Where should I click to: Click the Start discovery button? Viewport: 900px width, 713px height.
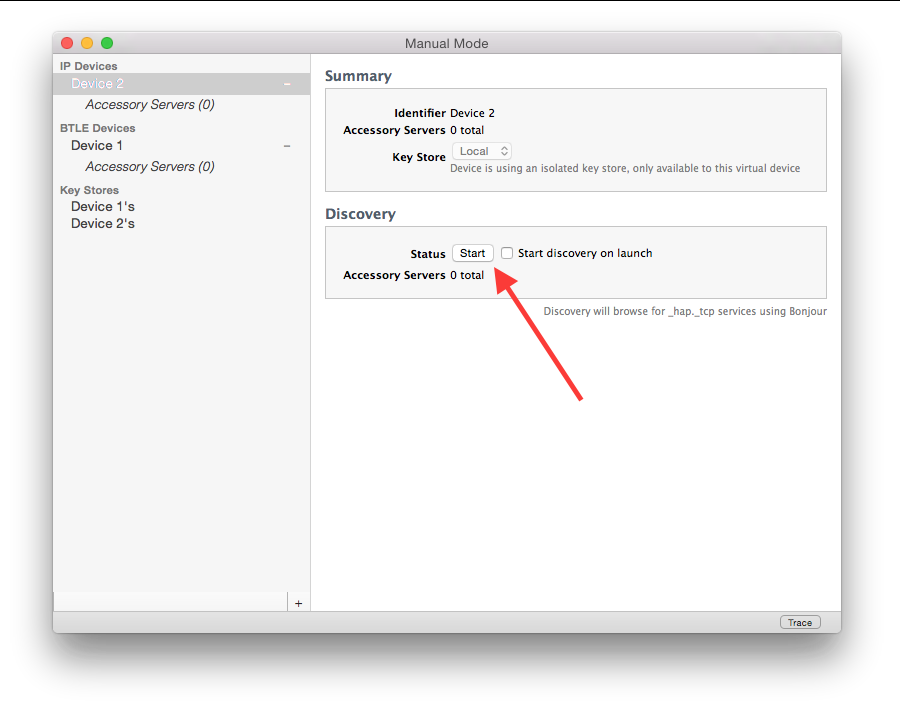pyautogui.click(x=472, y=253)
